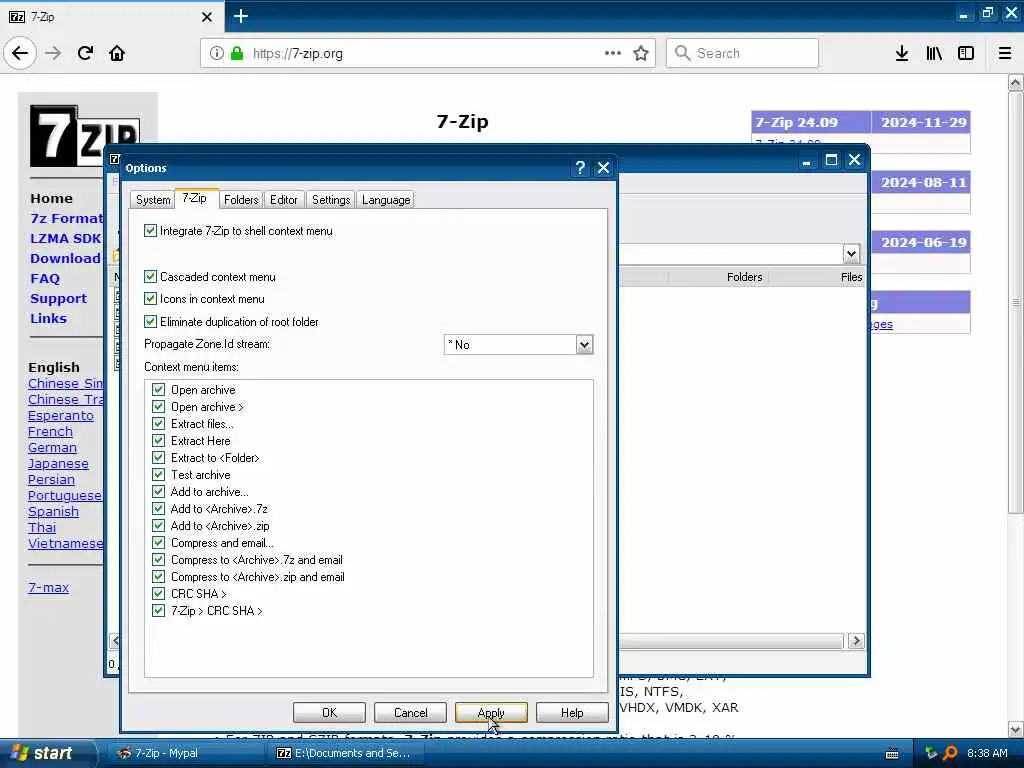Click File Manager horizontal scrollbar right arrow
The width and height of the screenshot is (1024, 768).
(x=856, y=641)
